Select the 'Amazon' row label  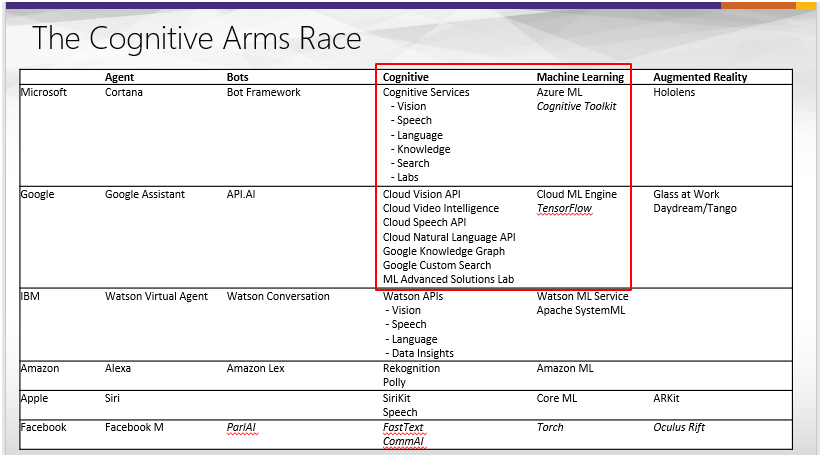tap(40, 368)
